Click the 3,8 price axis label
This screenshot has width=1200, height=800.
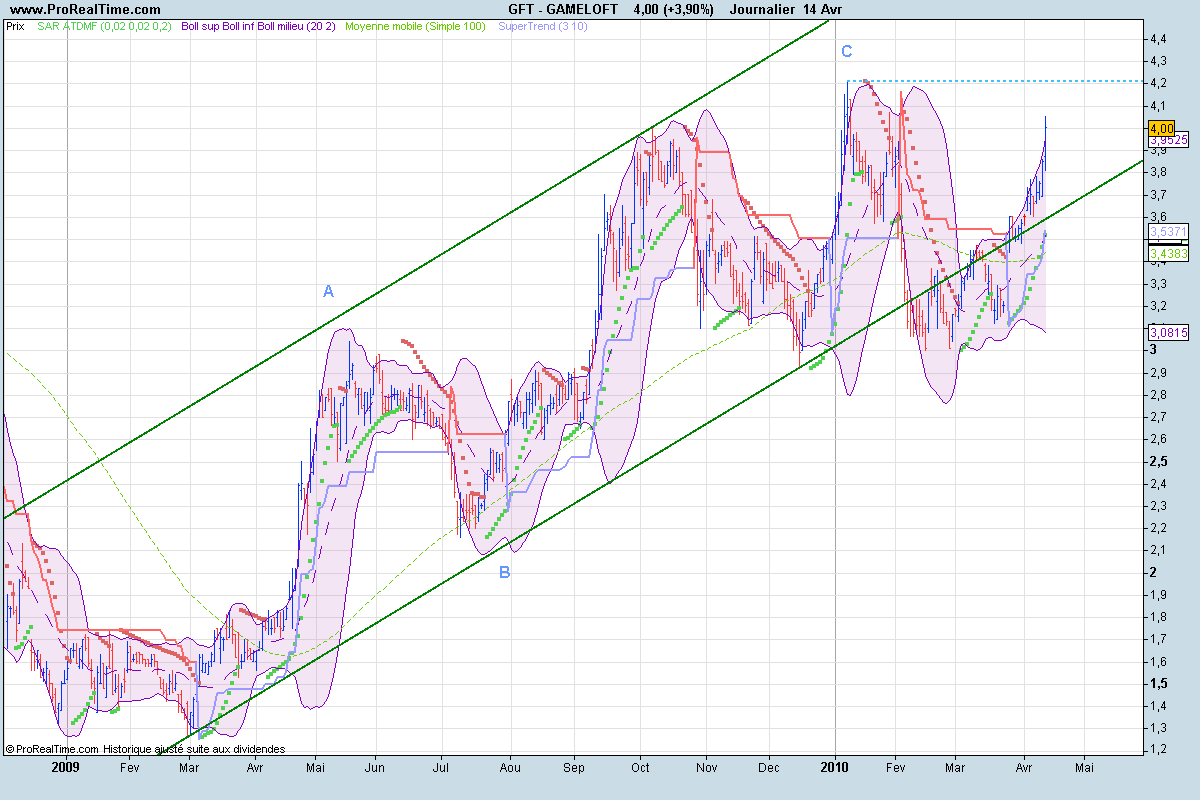(x=1157, y=172)
